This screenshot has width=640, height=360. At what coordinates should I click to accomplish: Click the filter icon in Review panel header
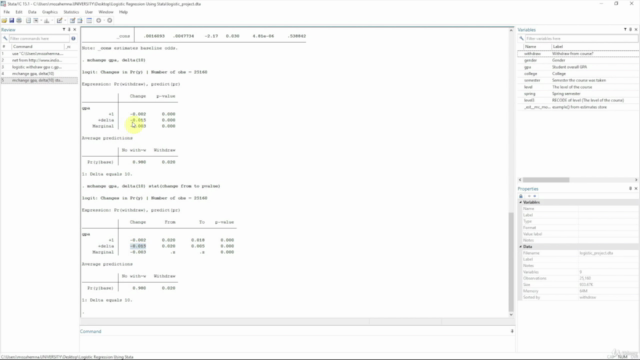coord(64,29)
